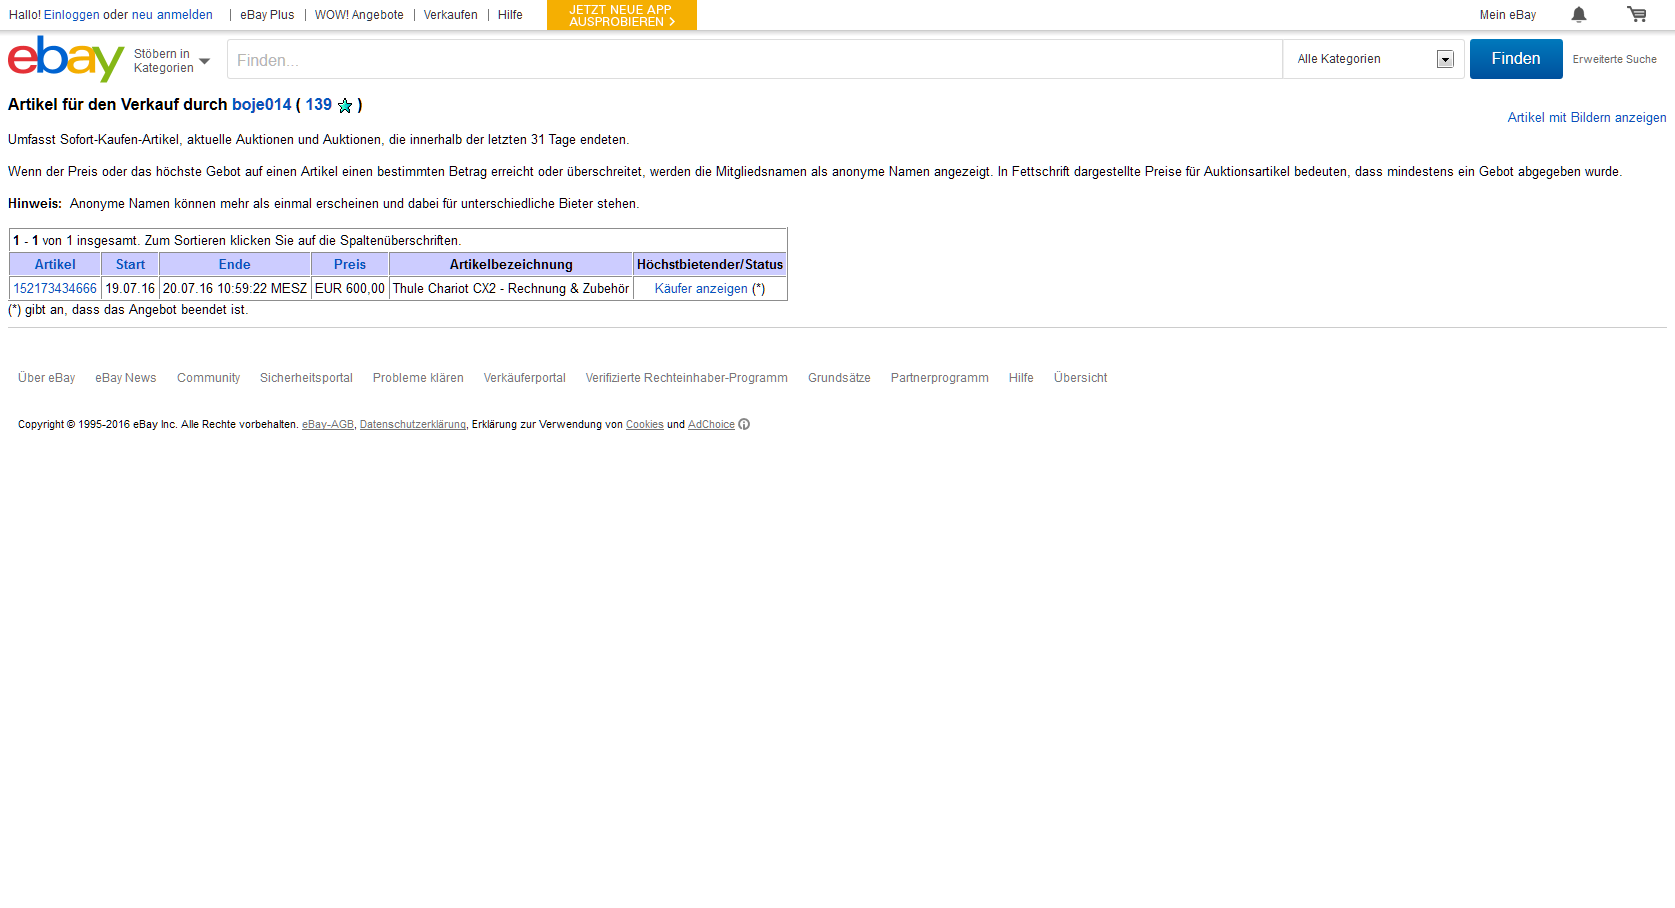Viewport: 1675px width, 908px height.
Task: Click the feedback star icon next to 139
Action: click(345, 106)
